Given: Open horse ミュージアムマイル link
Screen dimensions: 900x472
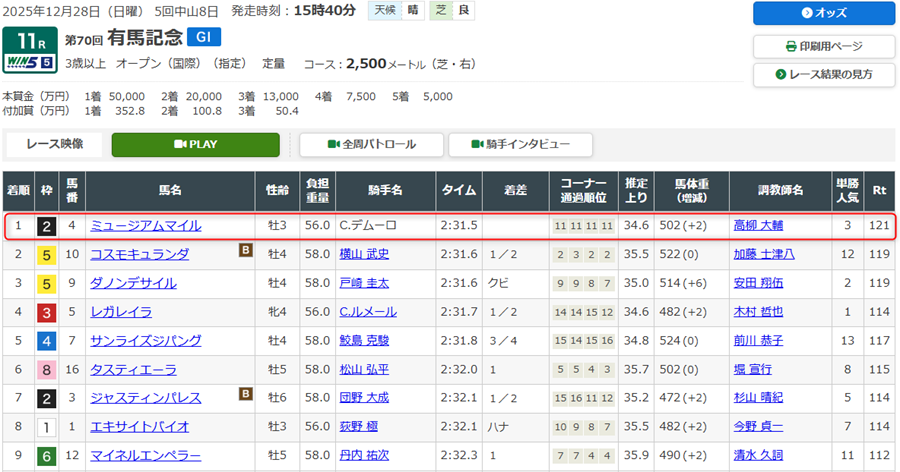Looking at the screenshot, I should (146, 226).
